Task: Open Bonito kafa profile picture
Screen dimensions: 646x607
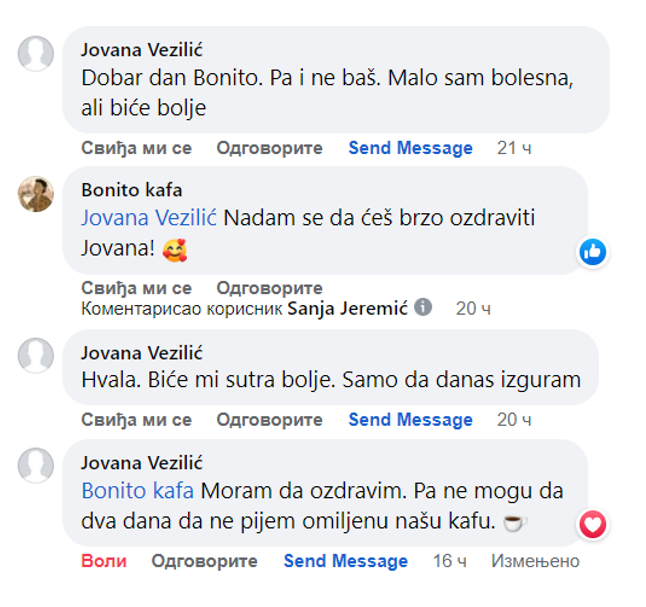Action: pyautogui.click(x=36, y=194)
